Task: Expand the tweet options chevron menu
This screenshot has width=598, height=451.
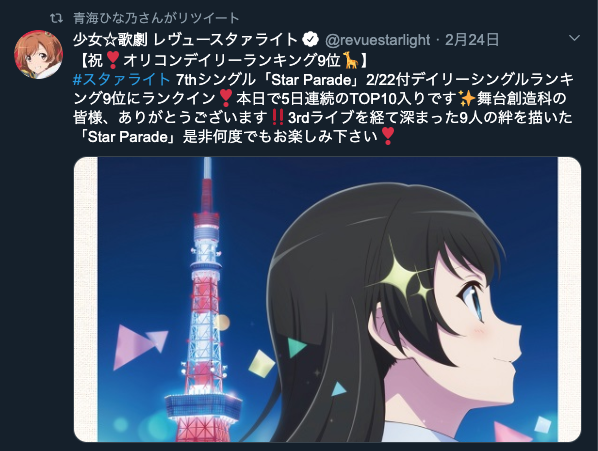Action: tap(574, 38)
